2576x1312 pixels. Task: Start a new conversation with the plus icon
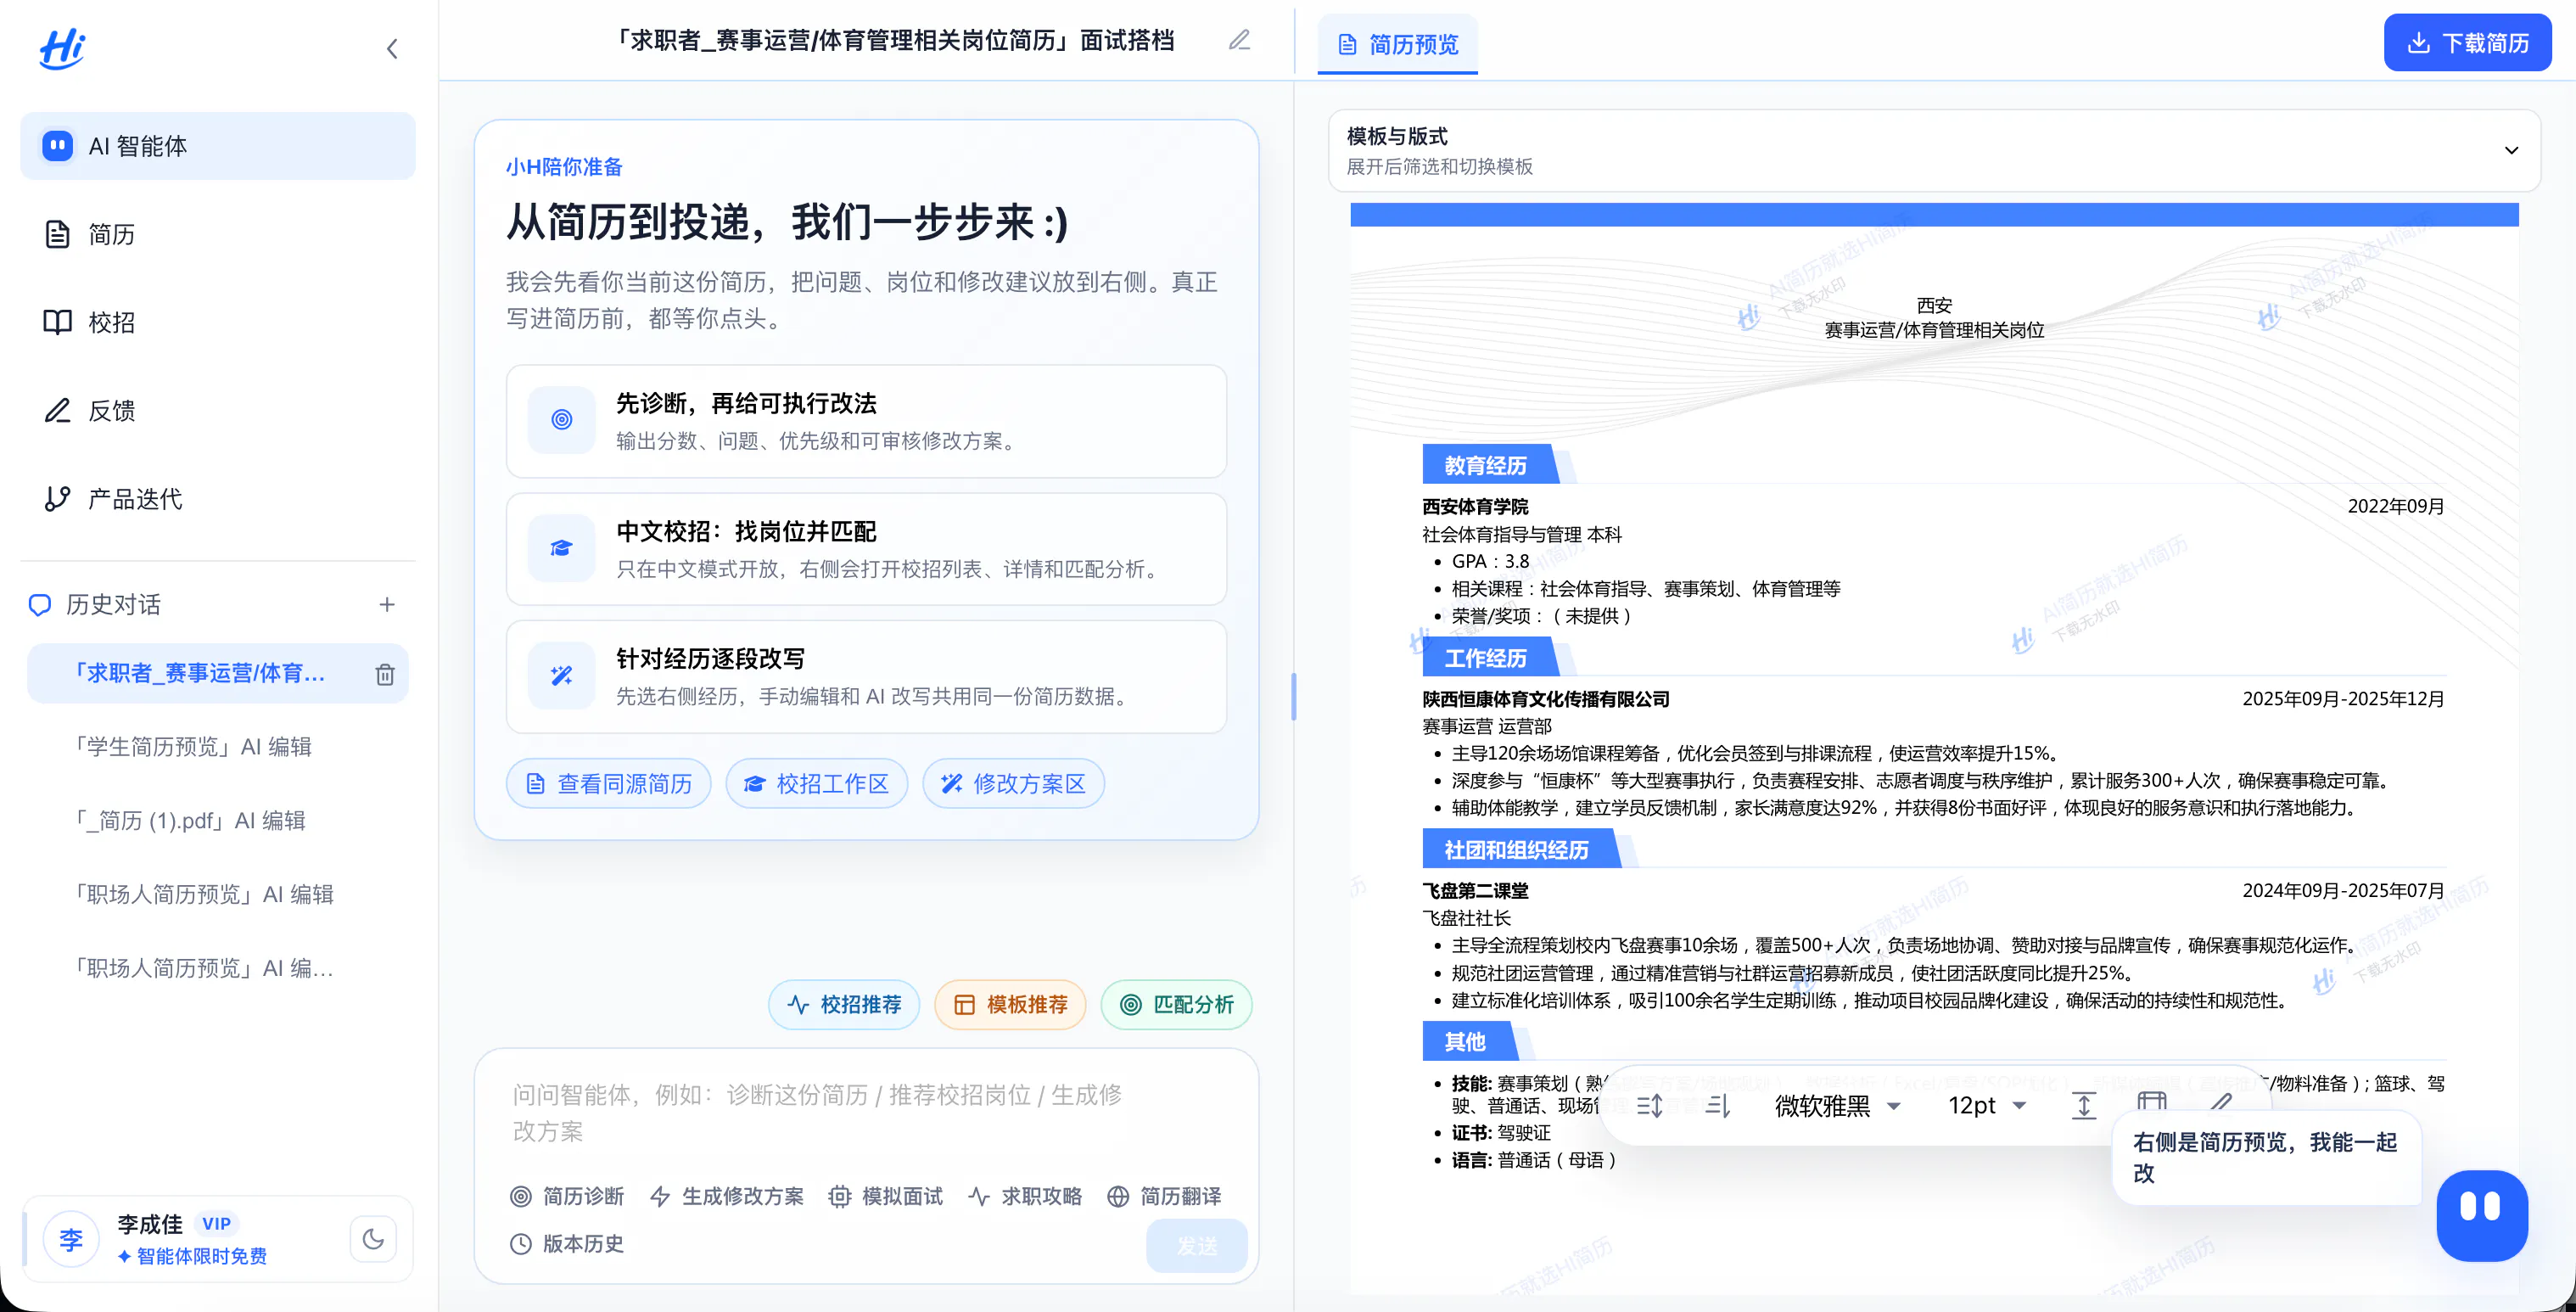click(387, 604)
